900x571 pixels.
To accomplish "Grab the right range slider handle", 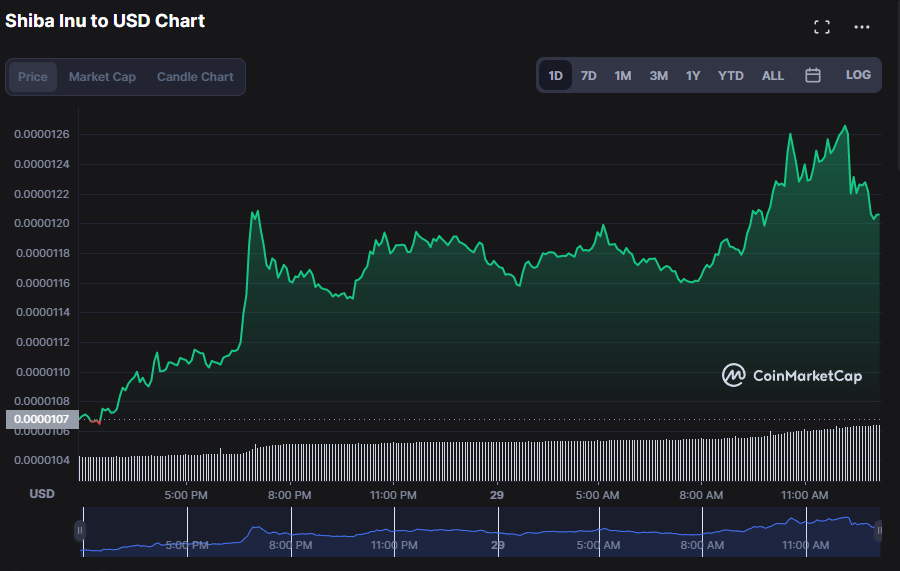I will tap(879, 531).
